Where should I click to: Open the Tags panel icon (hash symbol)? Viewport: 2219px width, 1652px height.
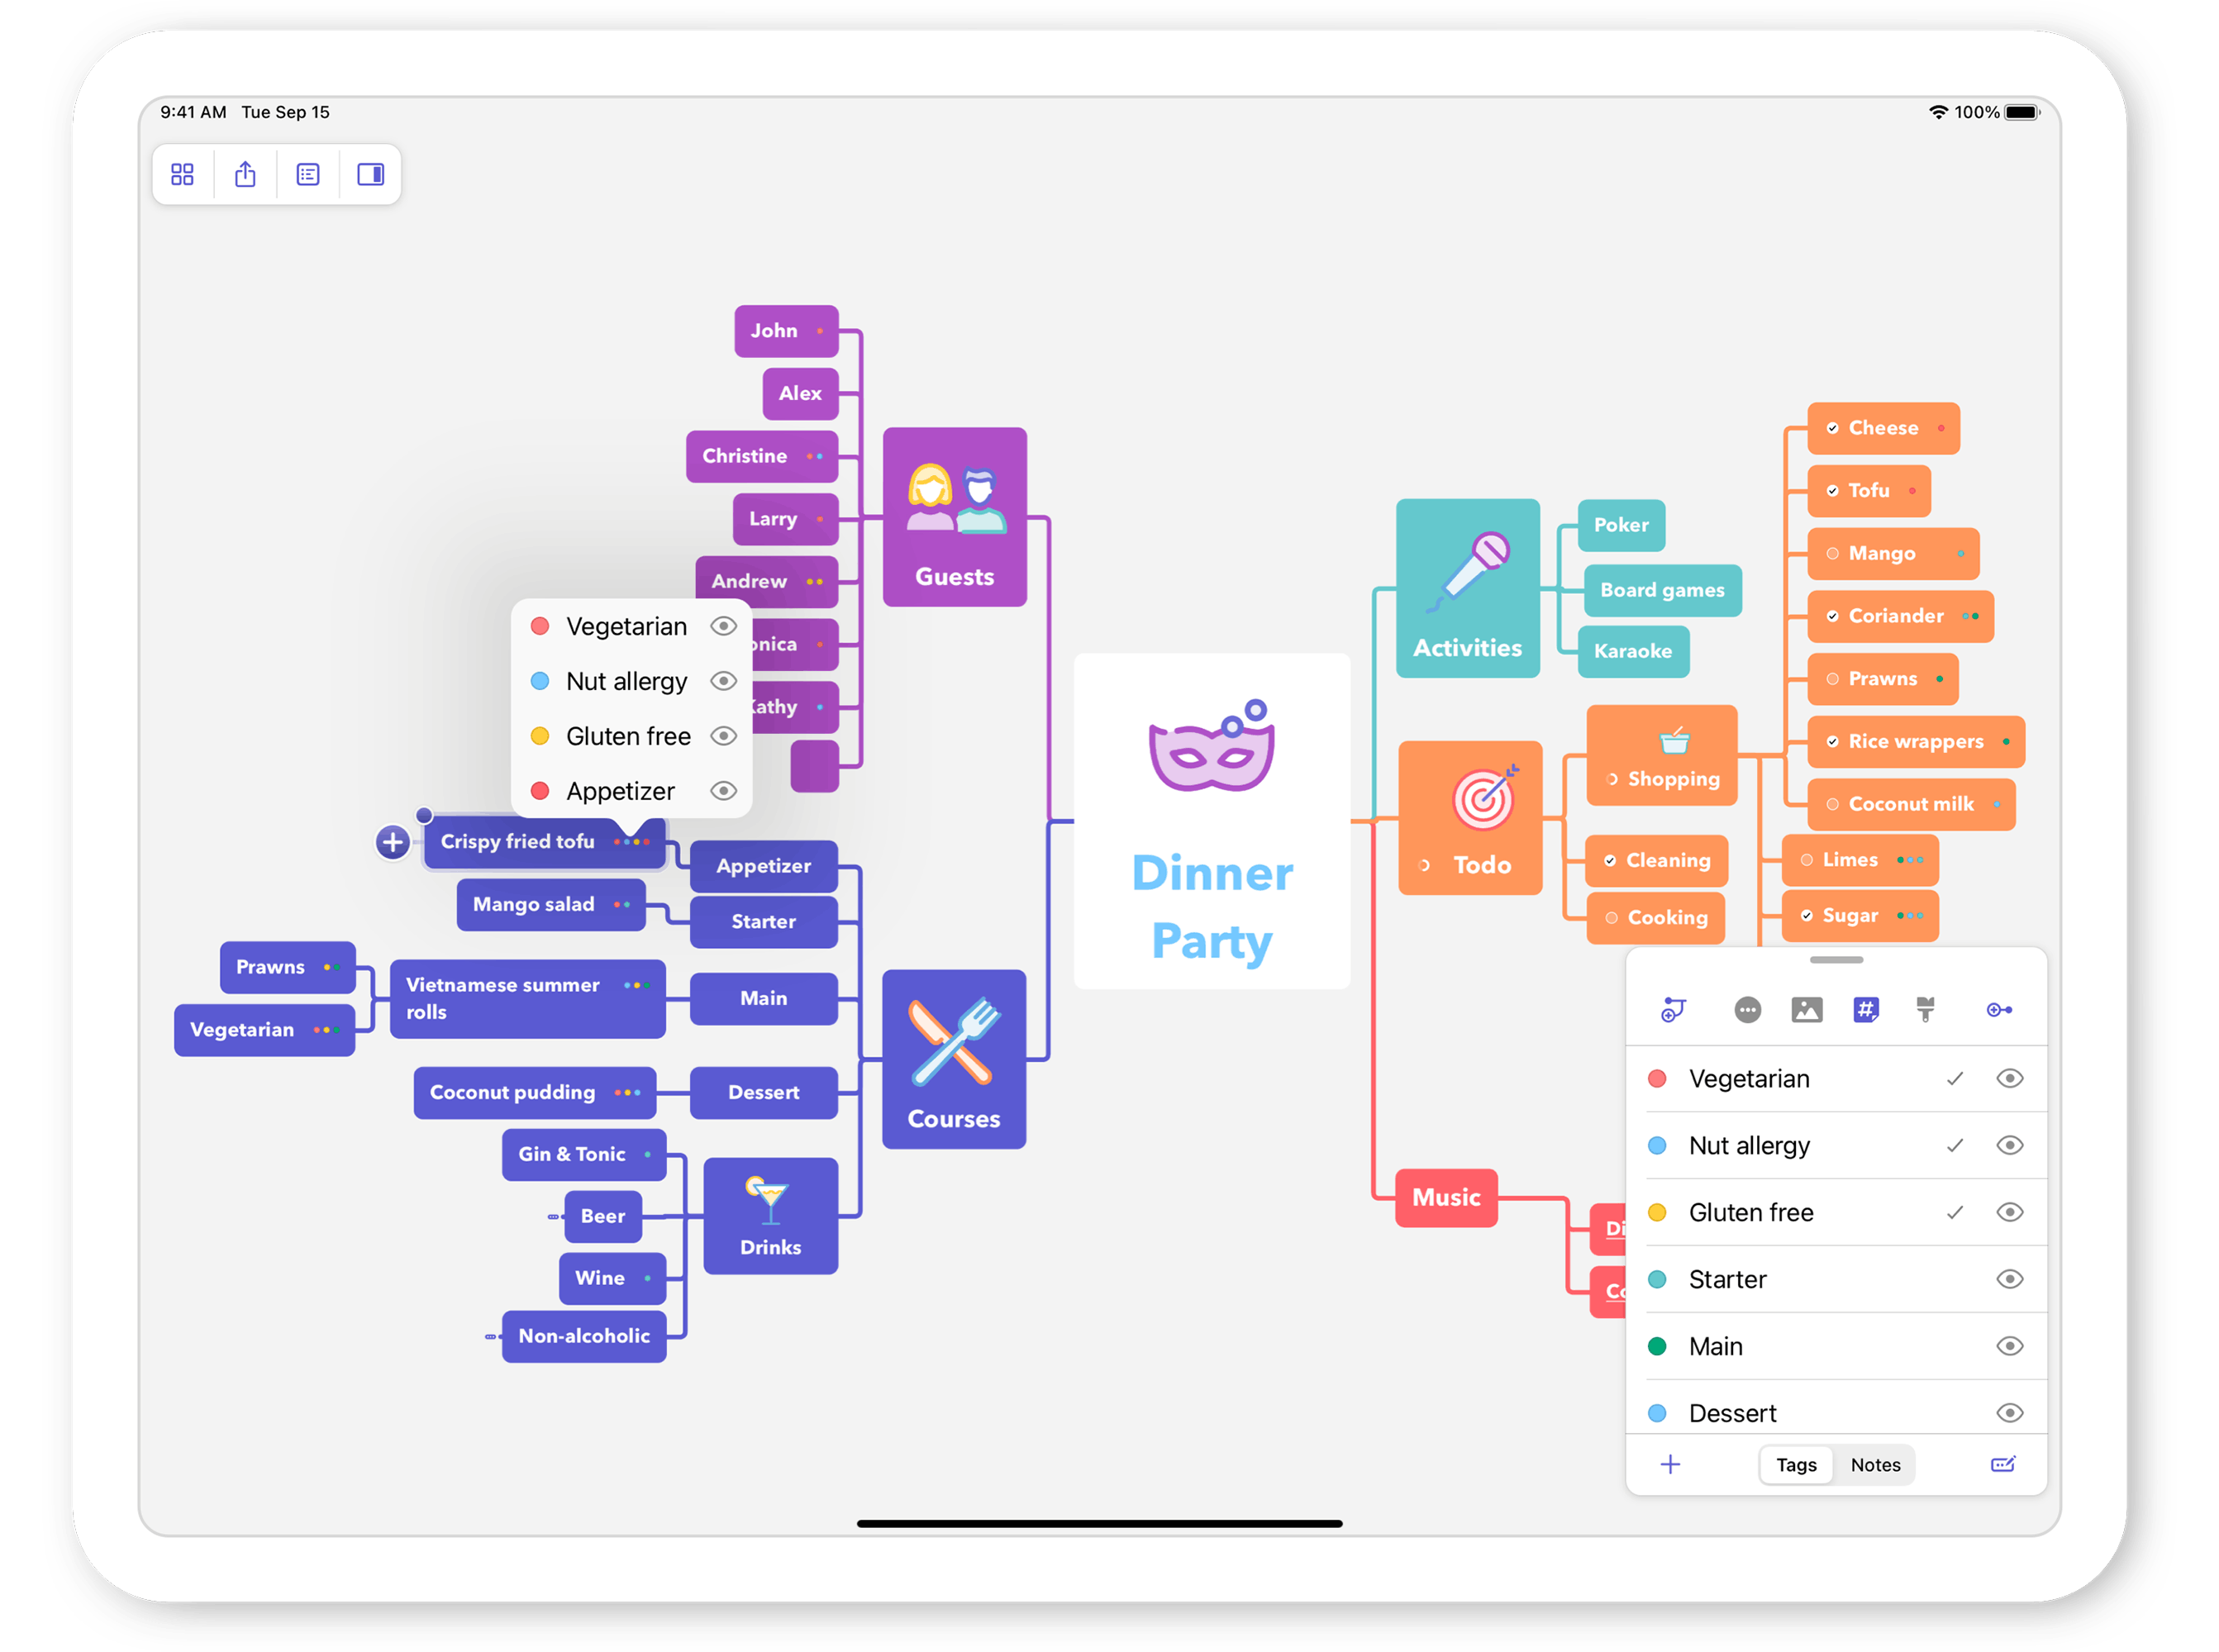pyautogui.click(x=1868, y=1010)
